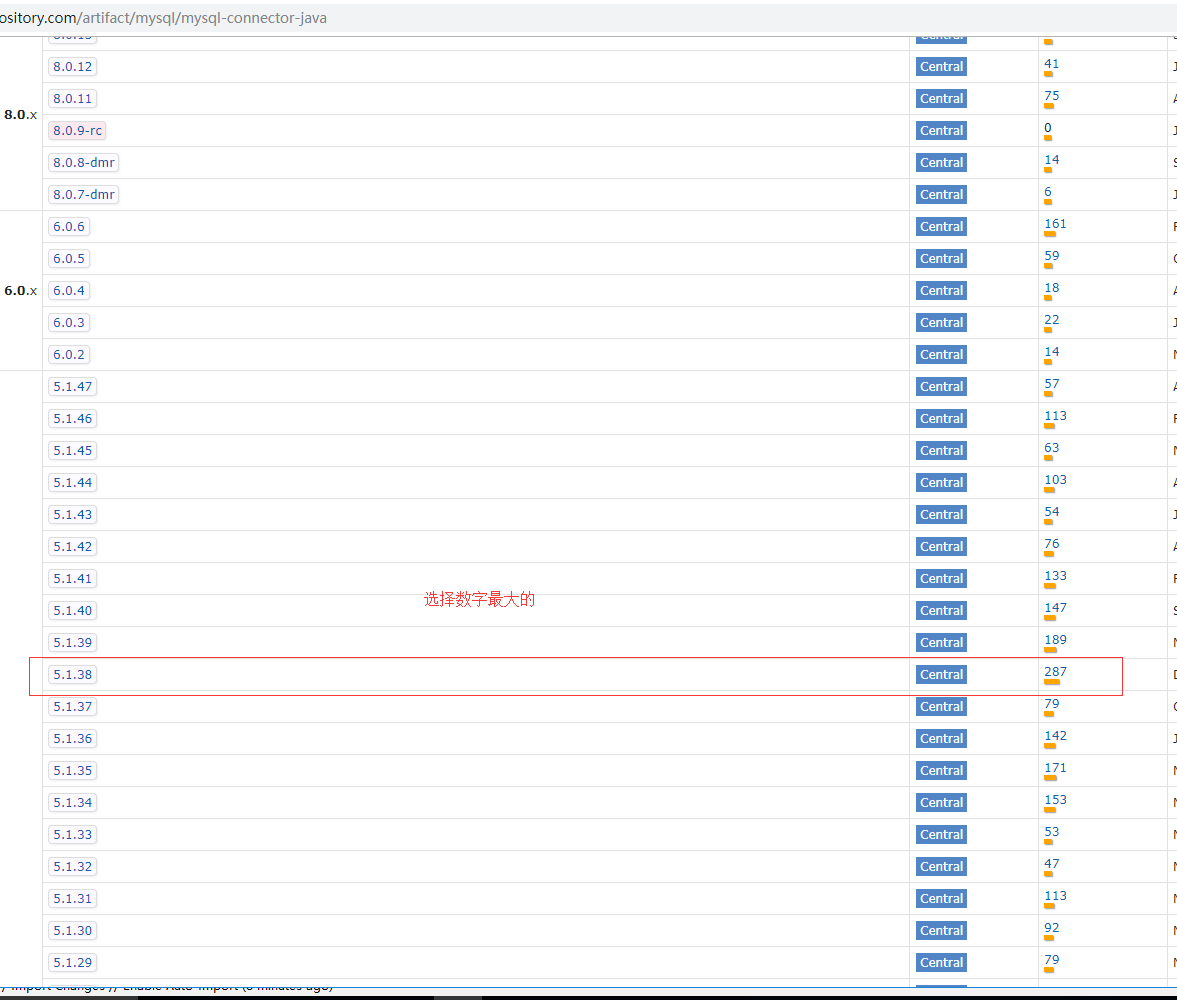Open usages count 142 for 5.1.36
Viewport: 1177px width, 1000px height.
(1055, 736)
